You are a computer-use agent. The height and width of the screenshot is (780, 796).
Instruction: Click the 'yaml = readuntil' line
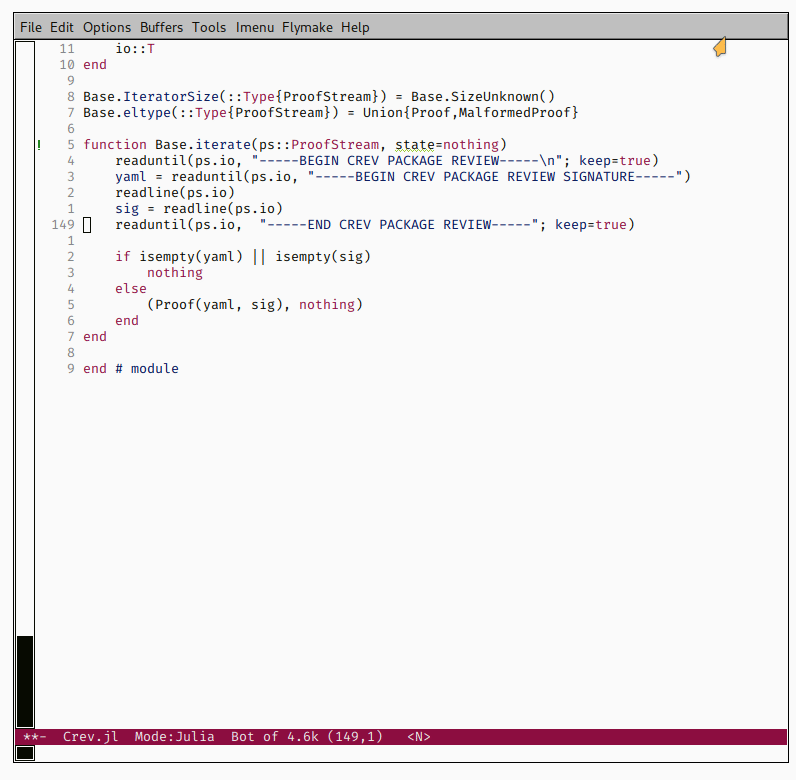403,177
